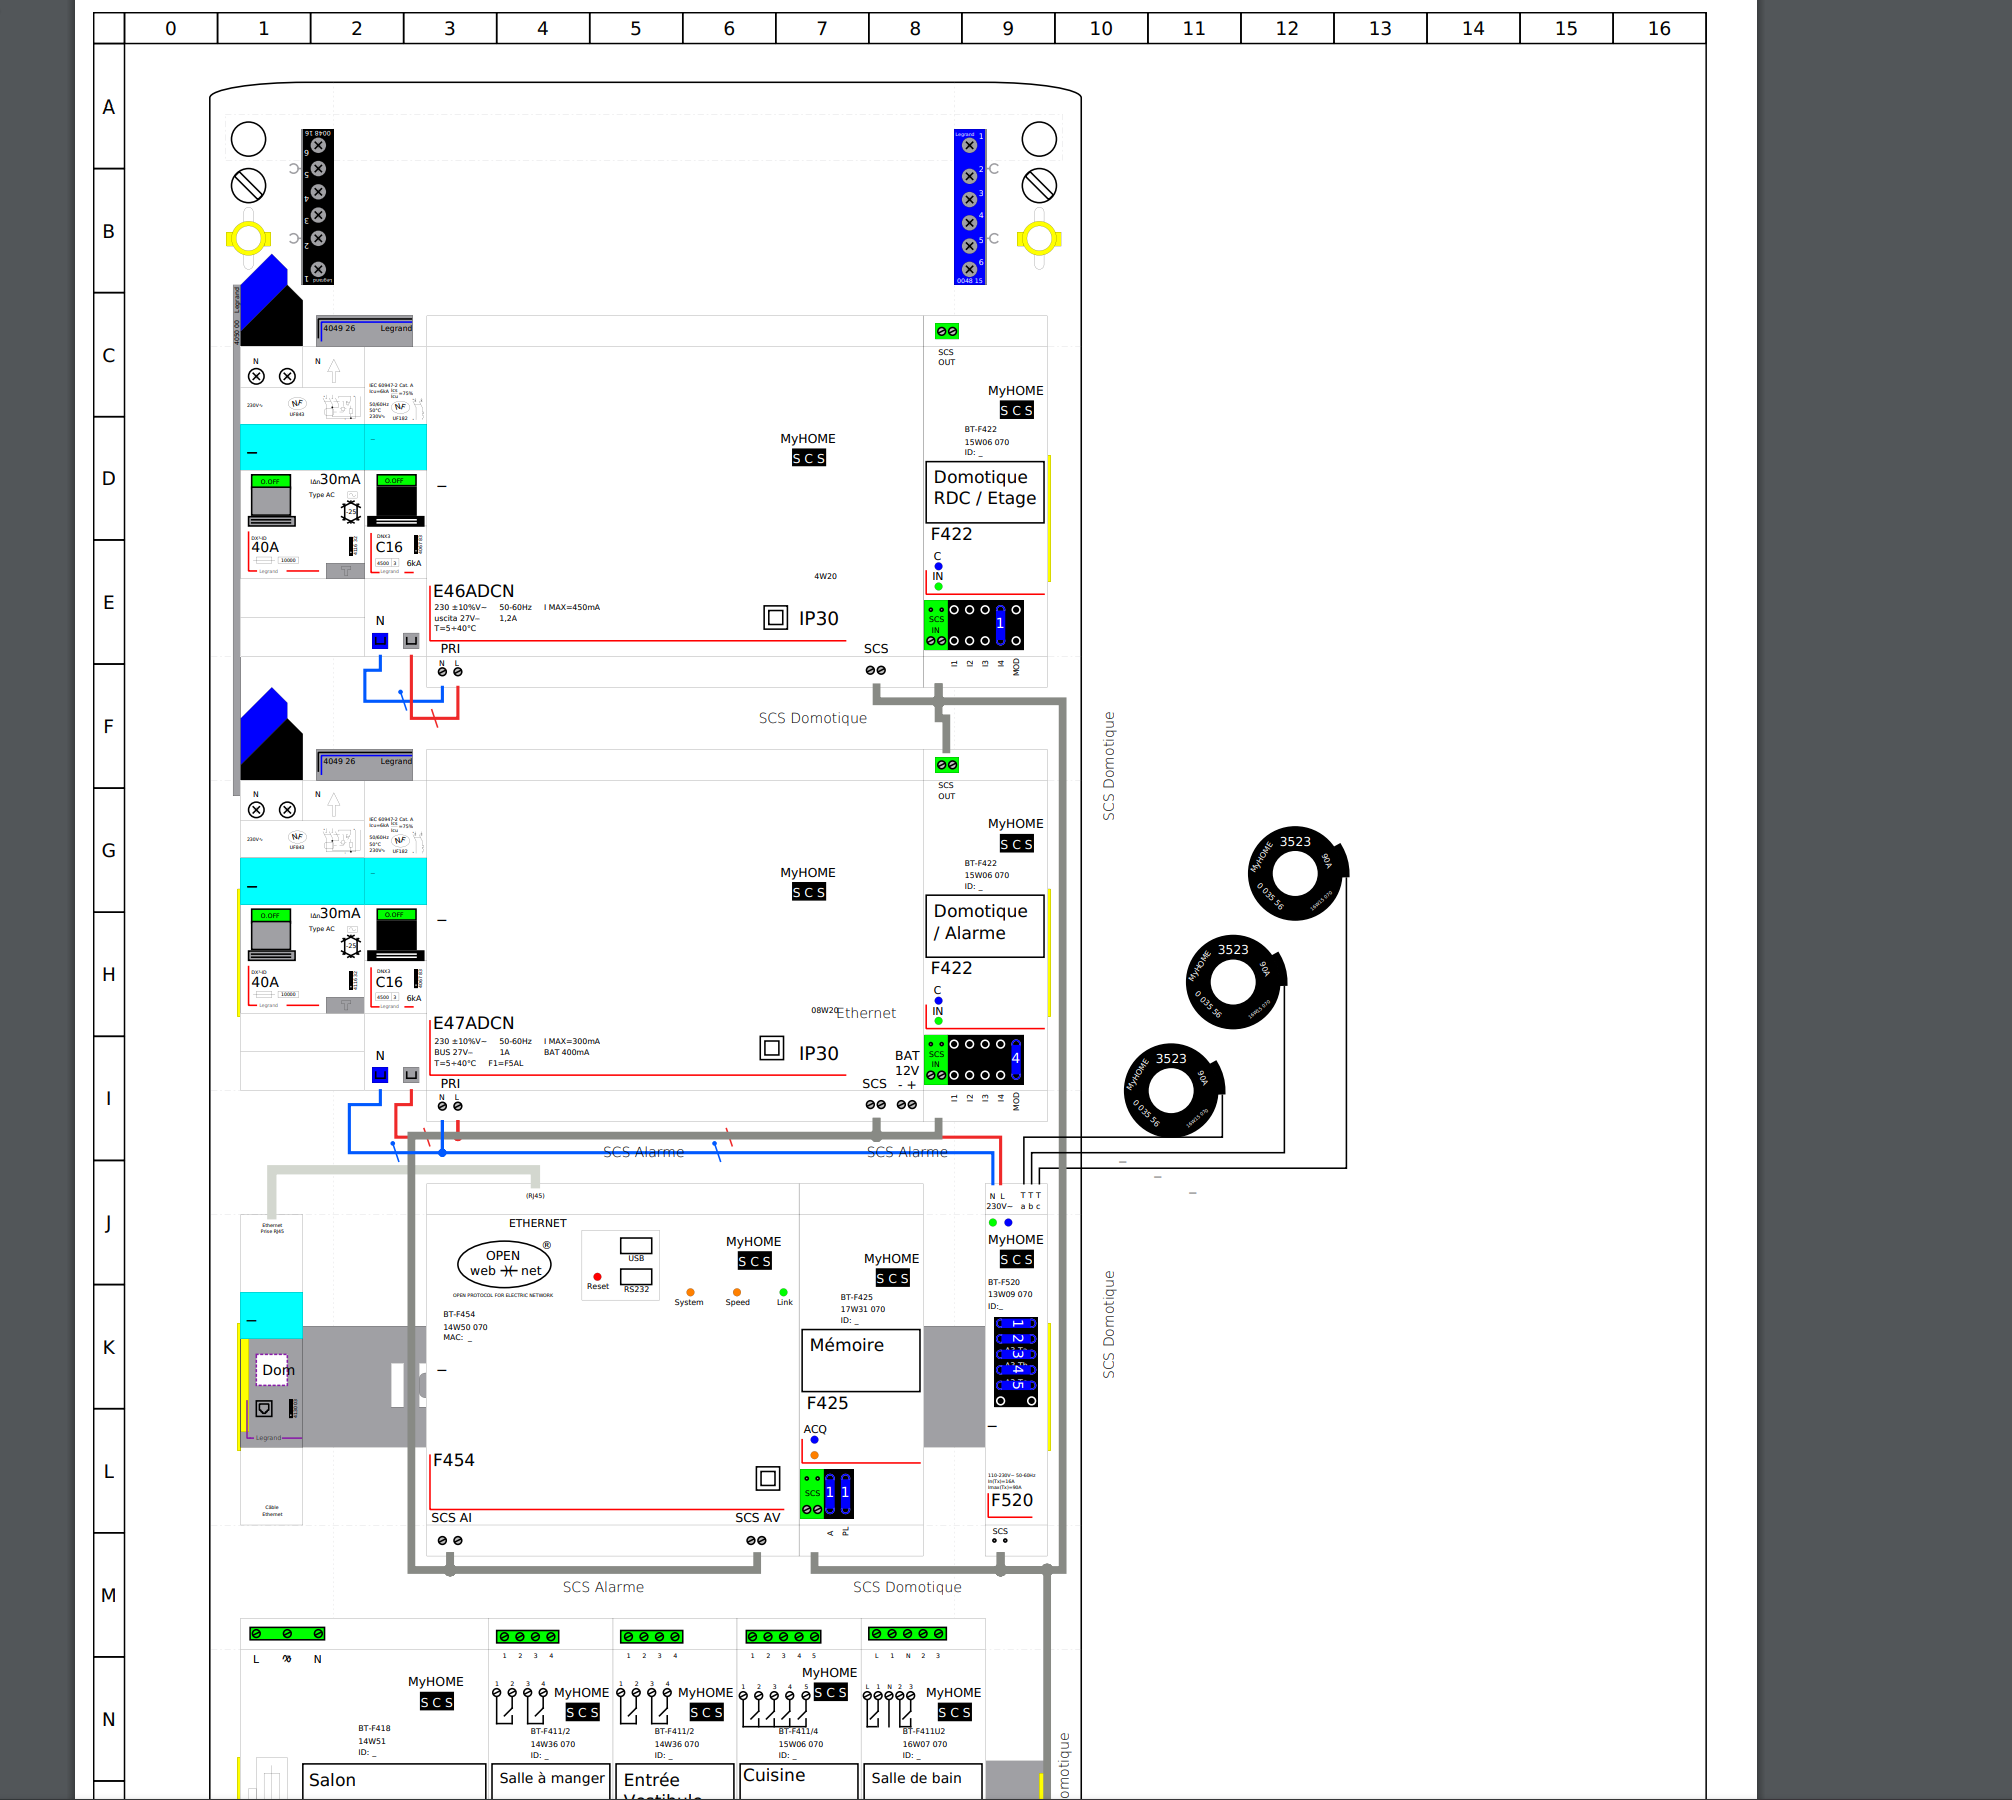Viewport: 2012px width, 1800px height.
Task: Click the MyHOME SCS logo on E47ADCN
Action: click(808, 883)
